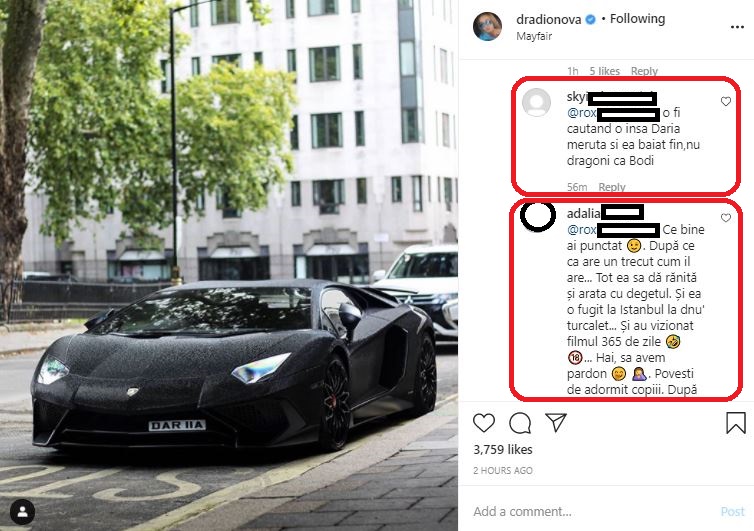Image resolution: width=754 pixels, height=531 pixels.
Task: Reply to the 56m-old comment
Action: pos(612,187)
